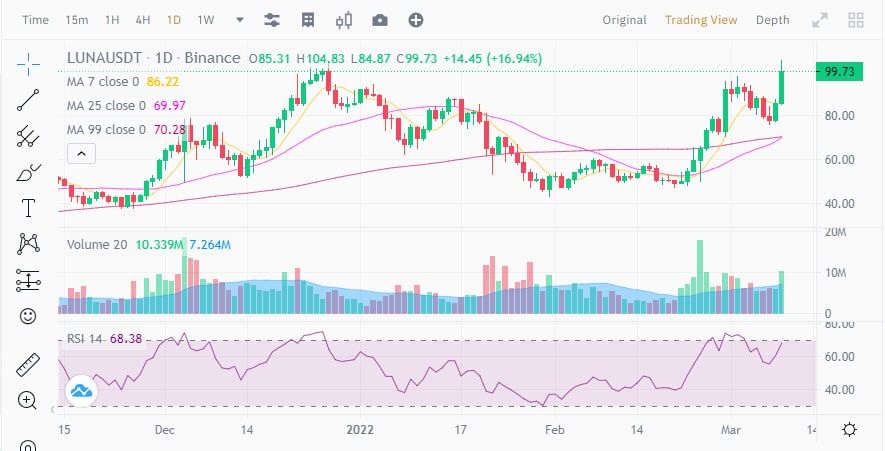
Task: Open chart settings gear icon
Action: (849, 430)
